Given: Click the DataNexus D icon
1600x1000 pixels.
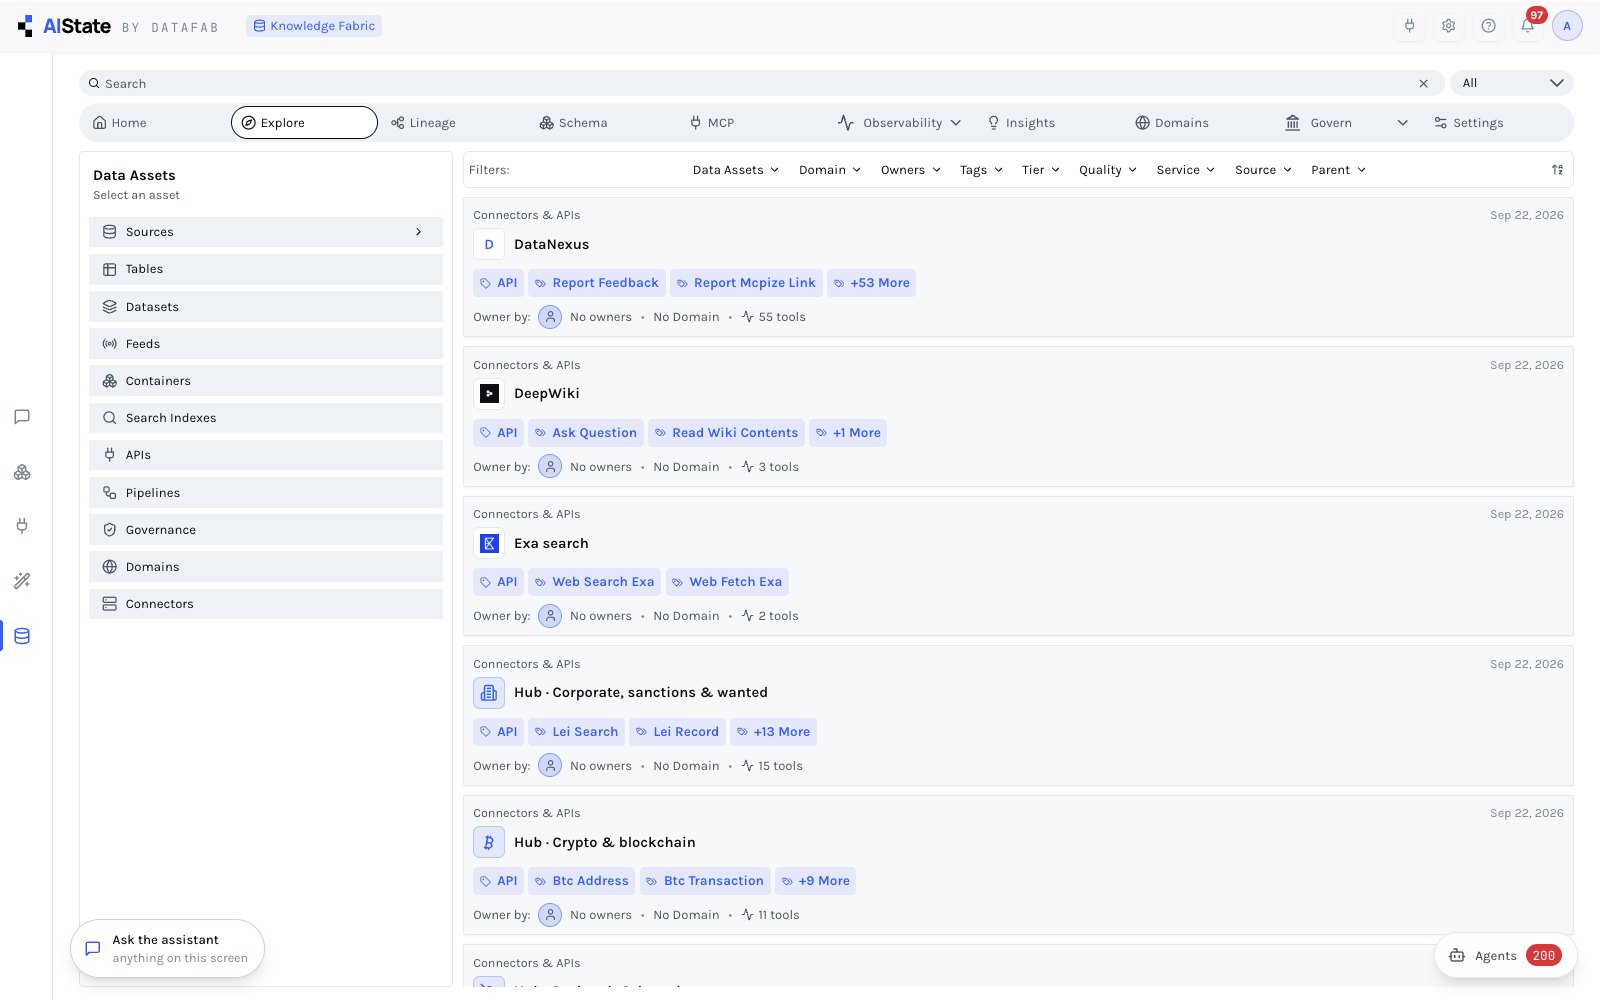Looking at the screenshot, I should [489, 244].
